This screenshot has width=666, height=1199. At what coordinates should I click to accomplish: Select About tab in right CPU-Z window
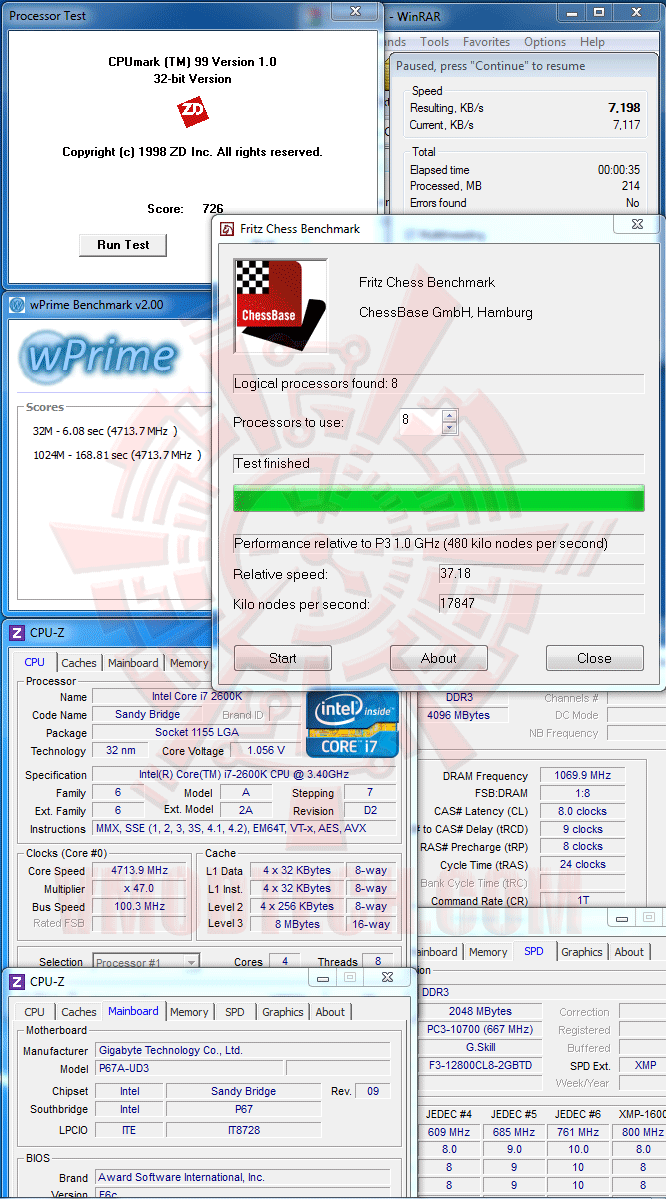[629, 952]
